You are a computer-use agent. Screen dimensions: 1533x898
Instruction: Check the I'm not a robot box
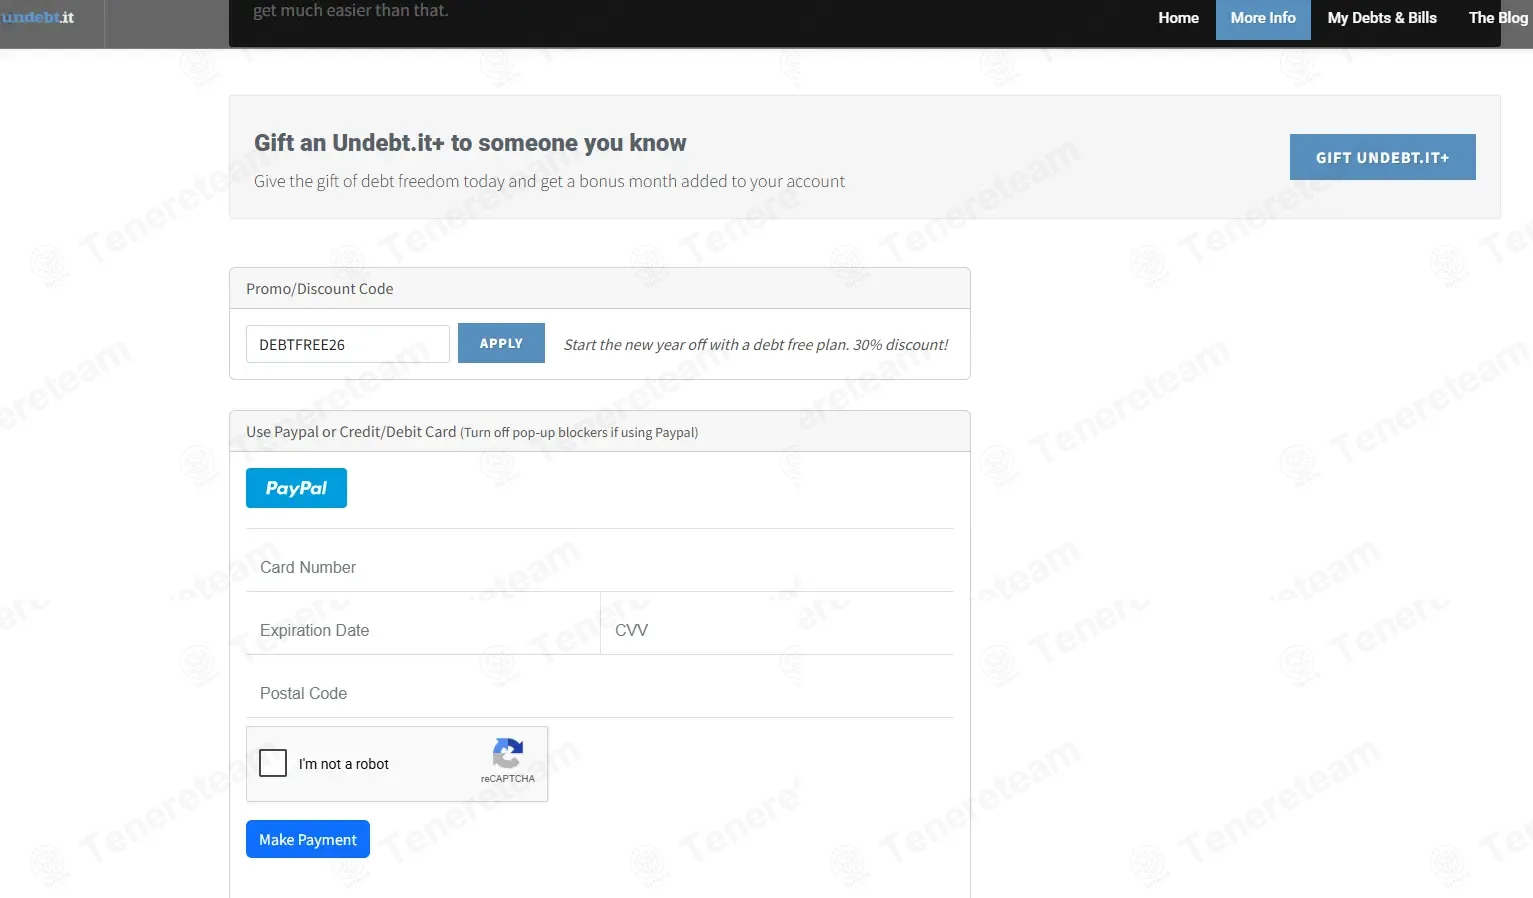pos(273,763)
